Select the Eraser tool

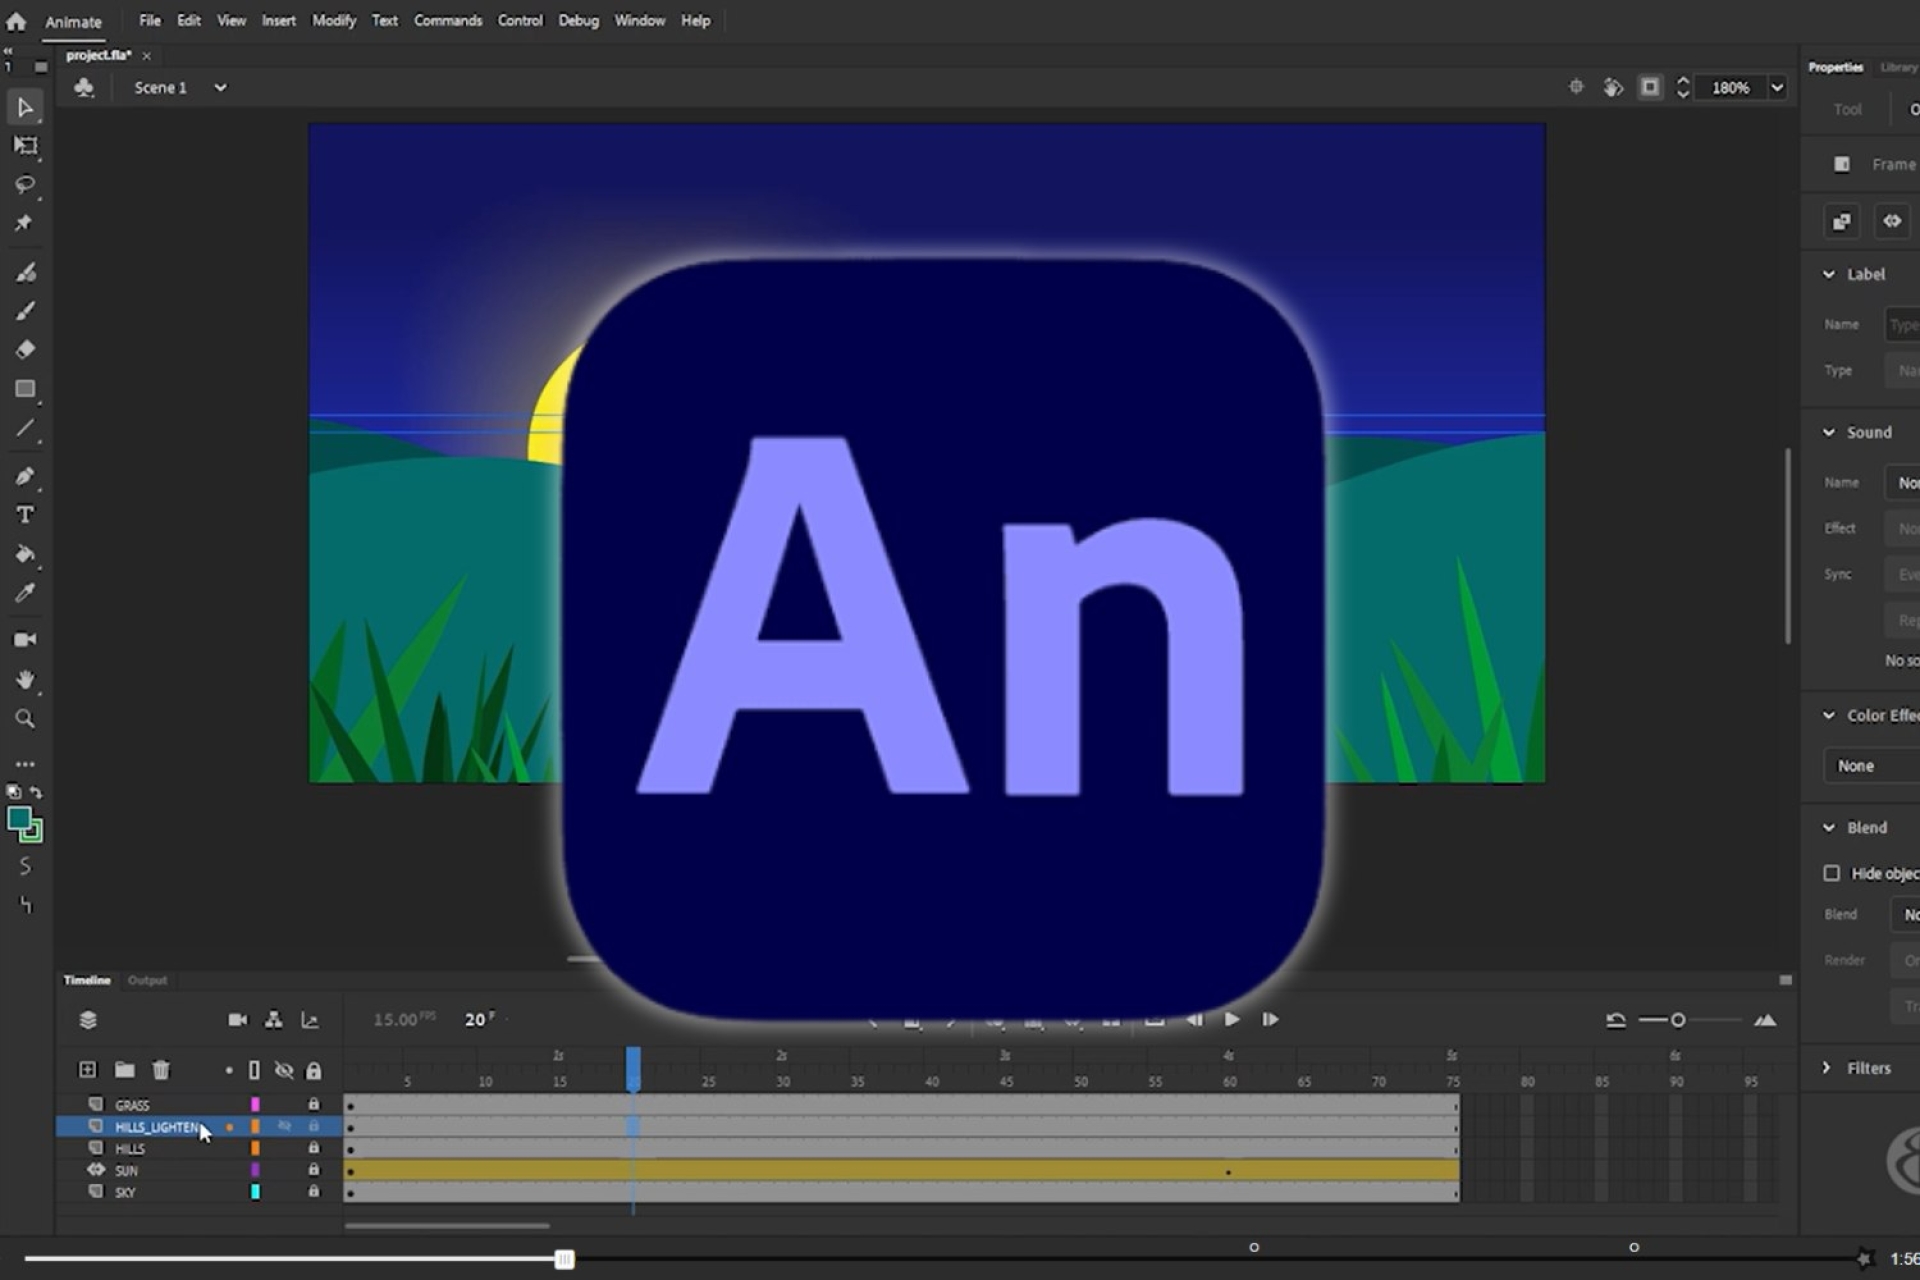click(25, 350)
